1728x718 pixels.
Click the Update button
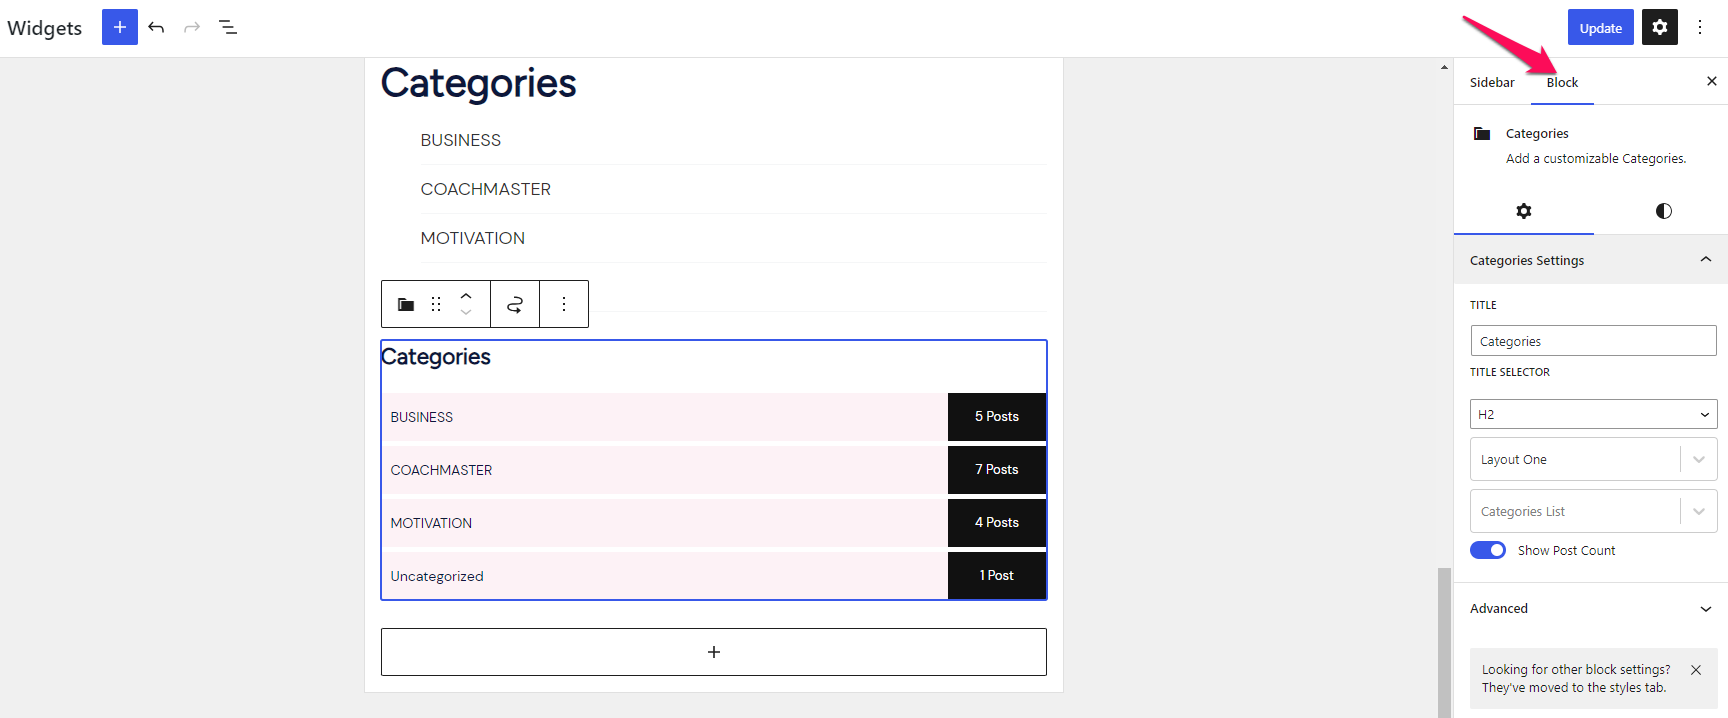coord(1600,27)
